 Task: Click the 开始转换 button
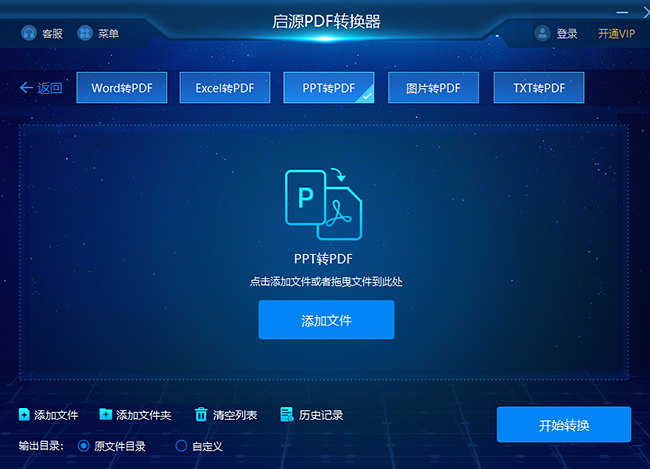click(x=564, y=425)
